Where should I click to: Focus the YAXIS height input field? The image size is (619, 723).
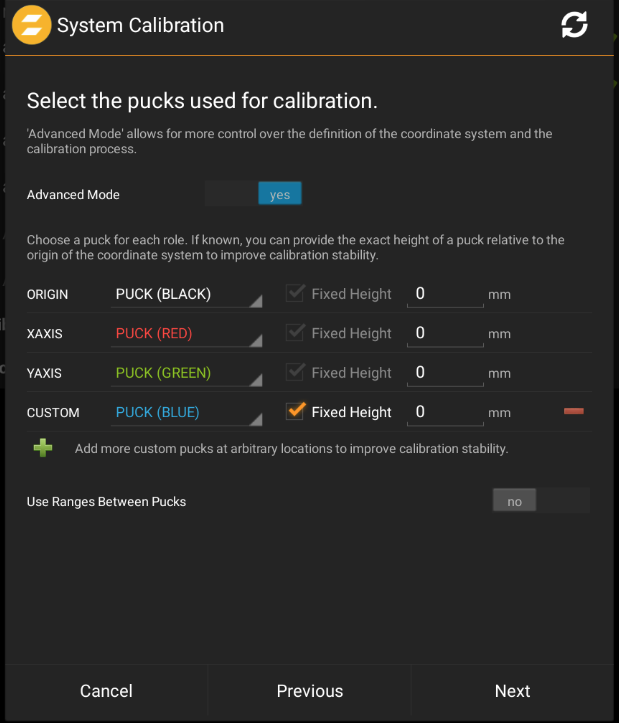tap(445, 372)
